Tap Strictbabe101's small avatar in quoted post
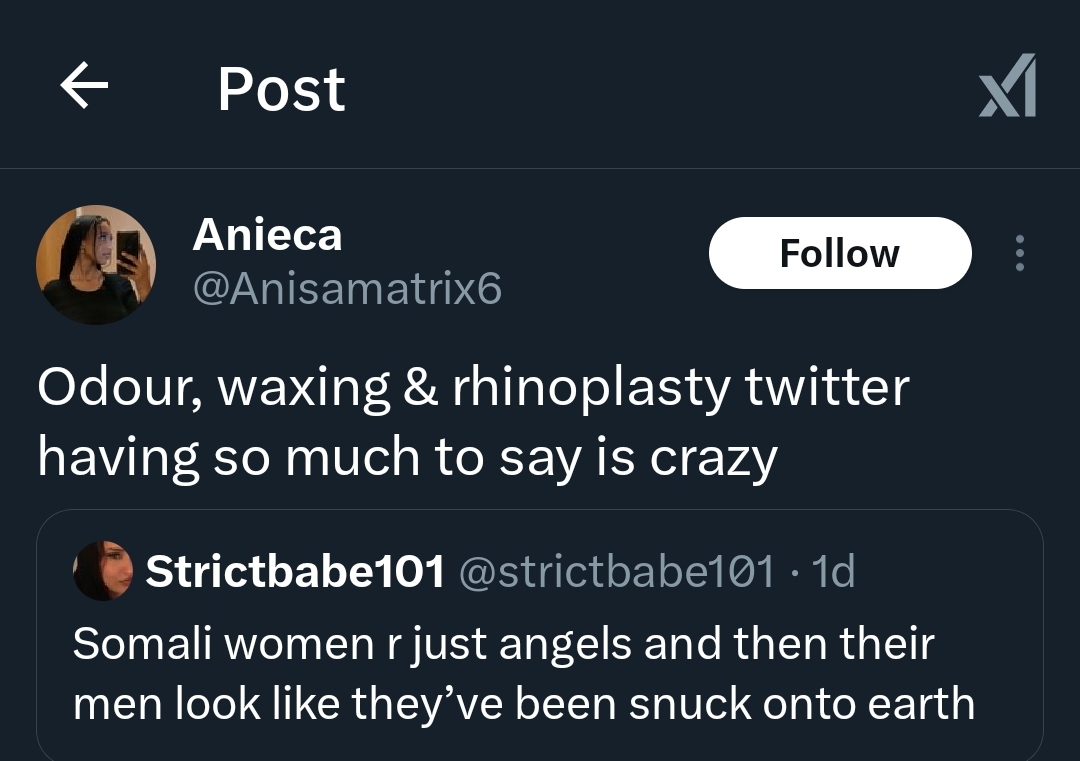1080x761 pixels. (103, 571)
